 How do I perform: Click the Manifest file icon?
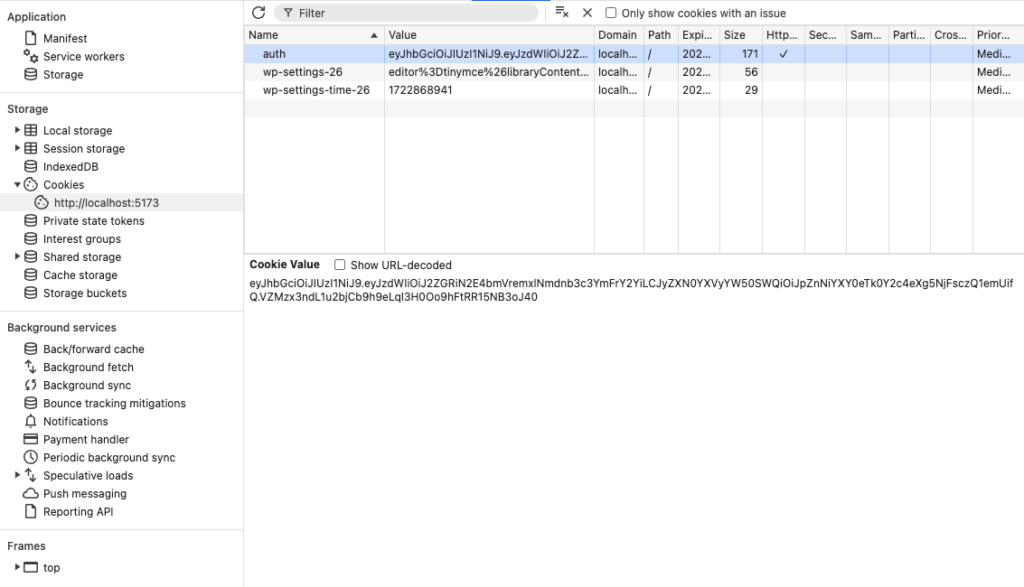(x=30, y=39)
